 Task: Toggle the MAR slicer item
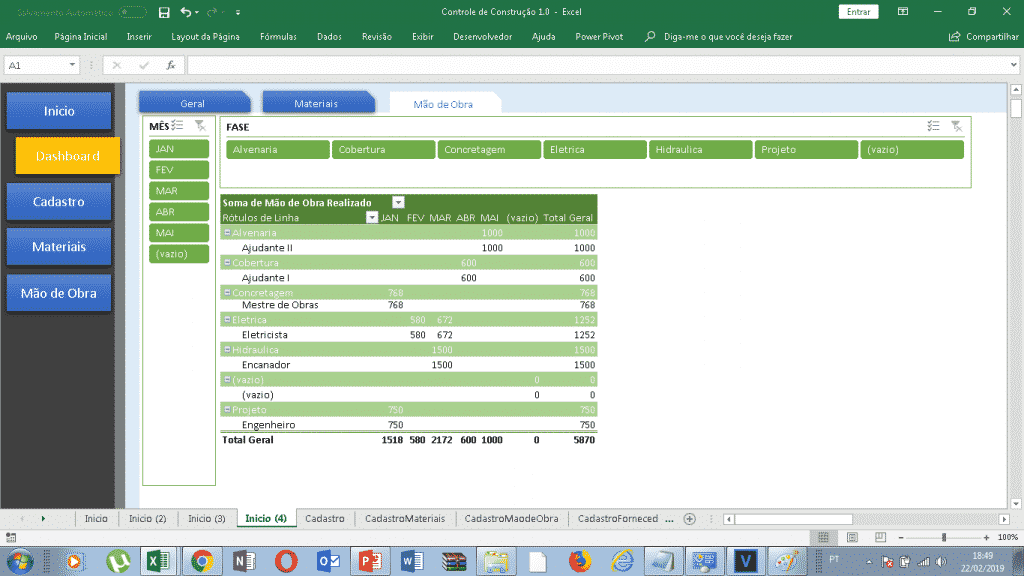(x=179, y=191)
